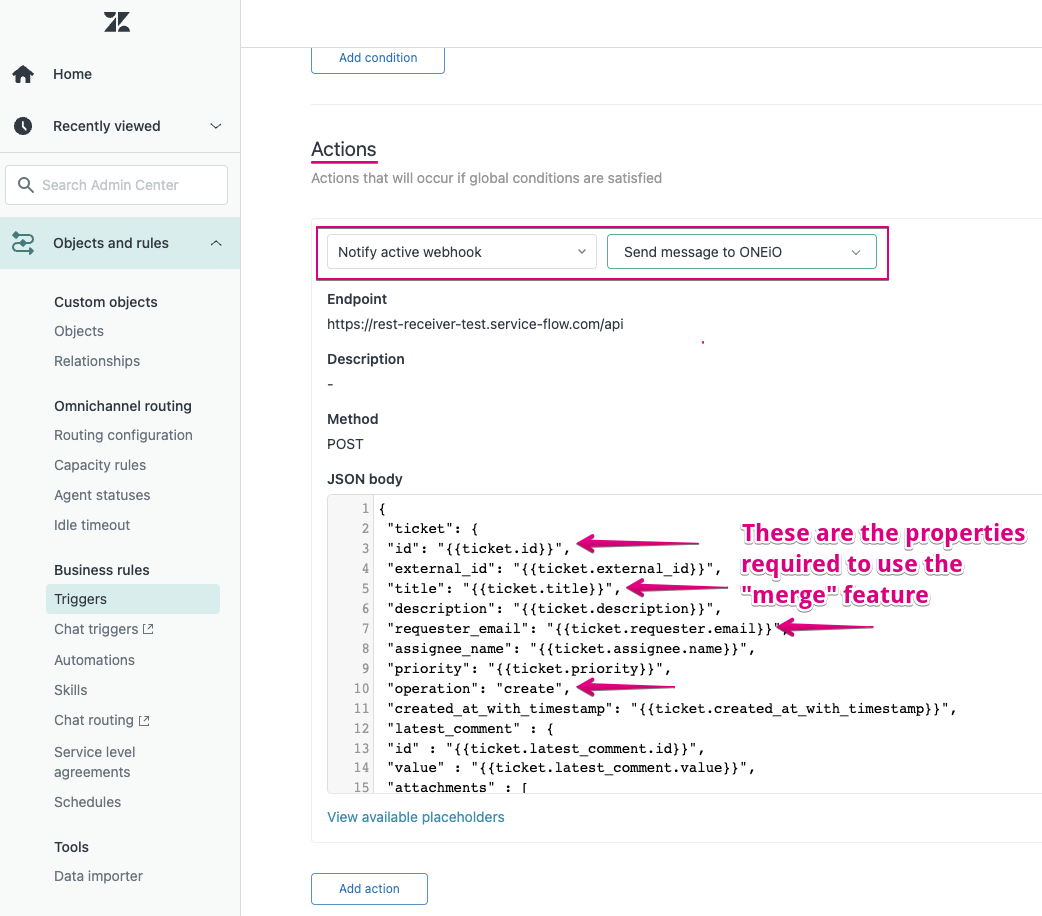
Task: Click the Add condition button
Action: 378,58
